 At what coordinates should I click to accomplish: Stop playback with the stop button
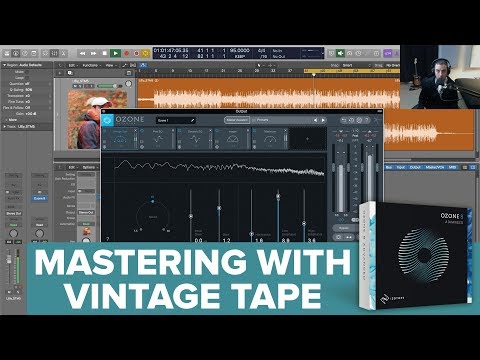pos(105,53)
